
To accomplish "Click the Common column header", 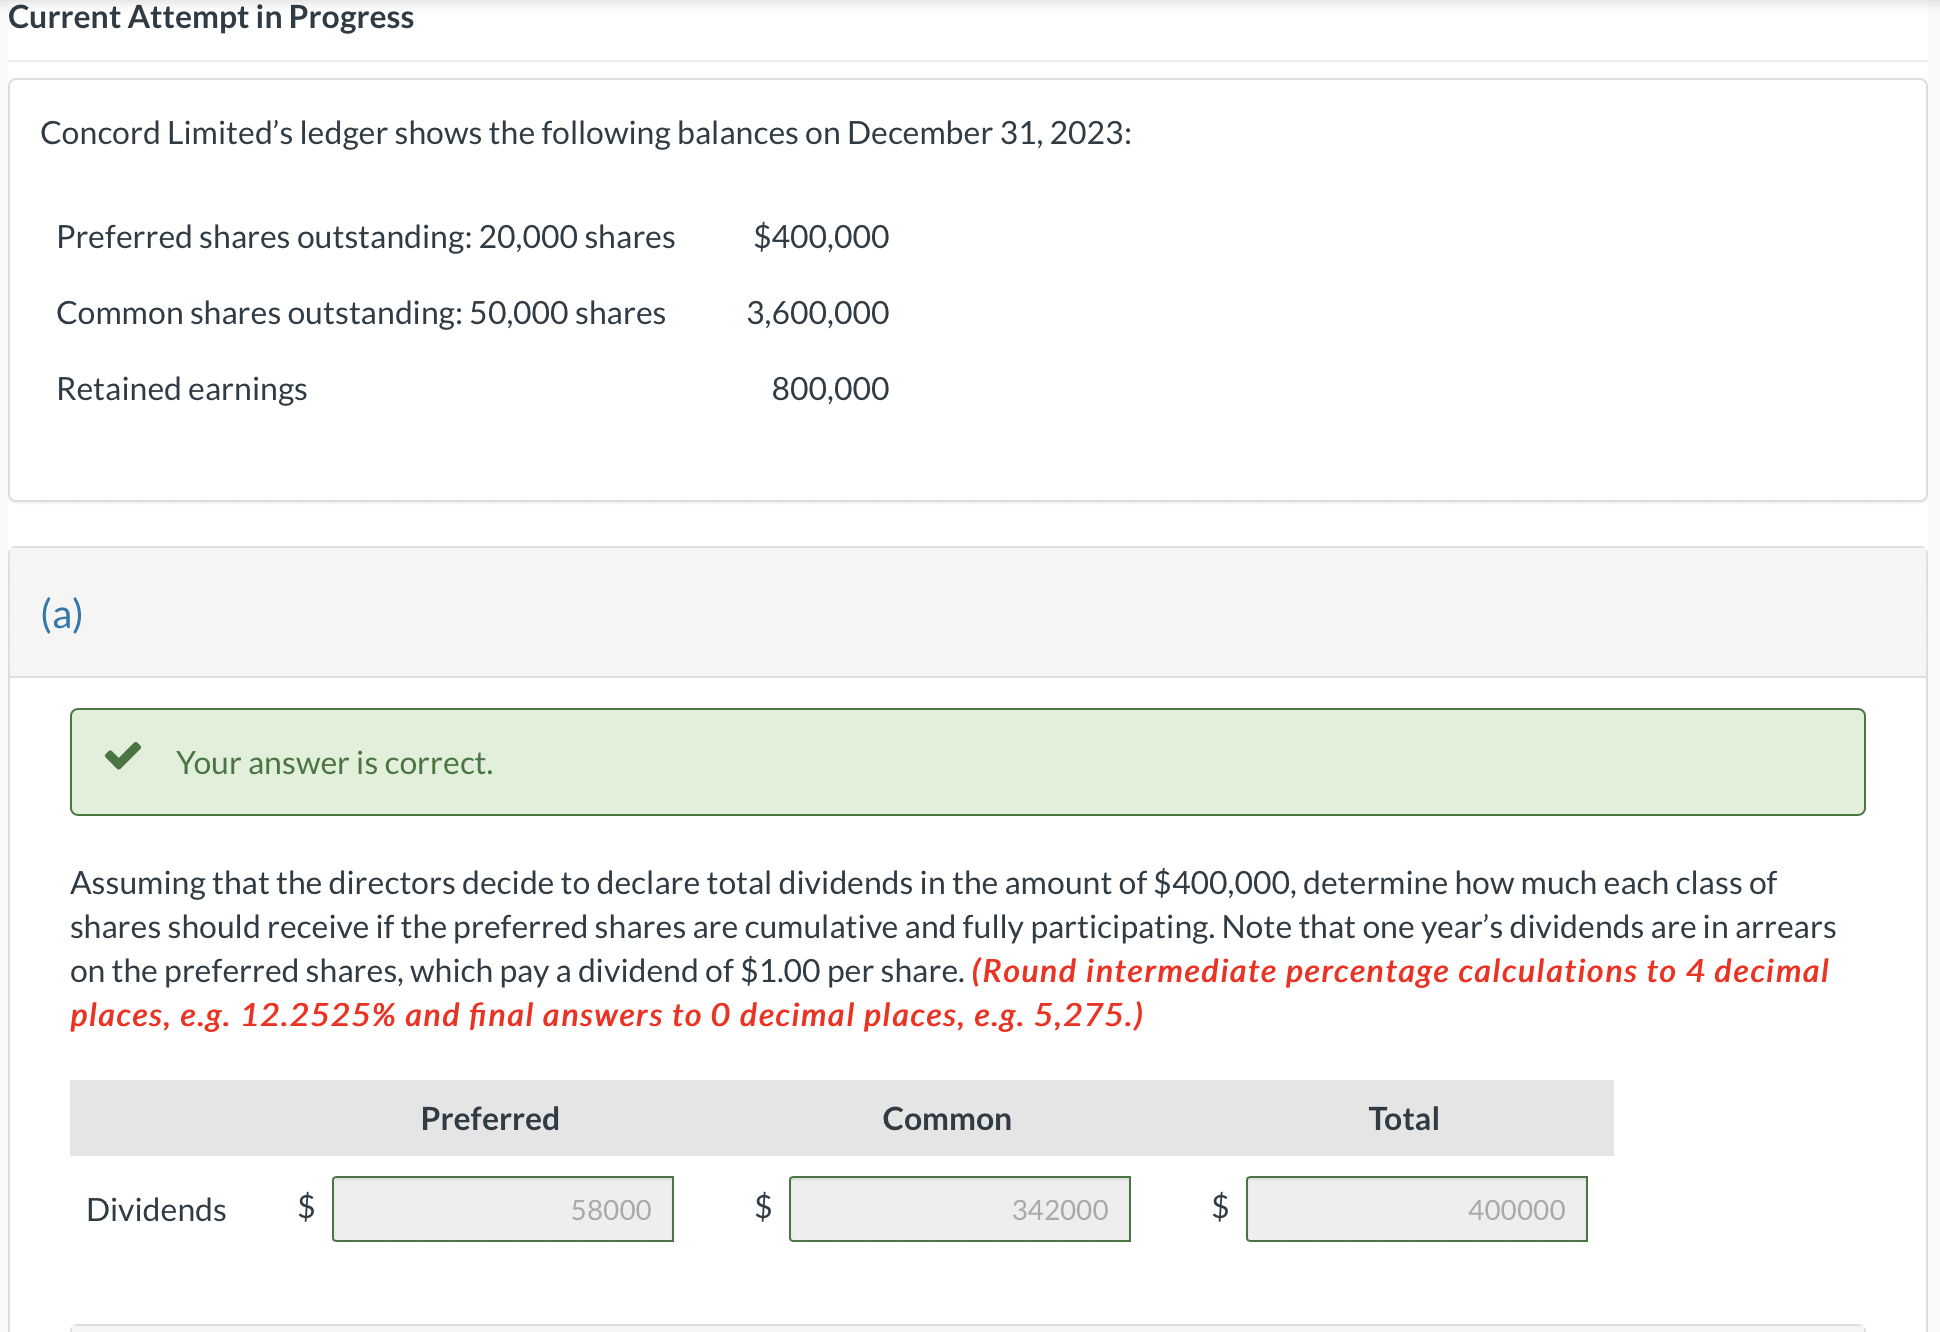I will (x=945, y=1118).
